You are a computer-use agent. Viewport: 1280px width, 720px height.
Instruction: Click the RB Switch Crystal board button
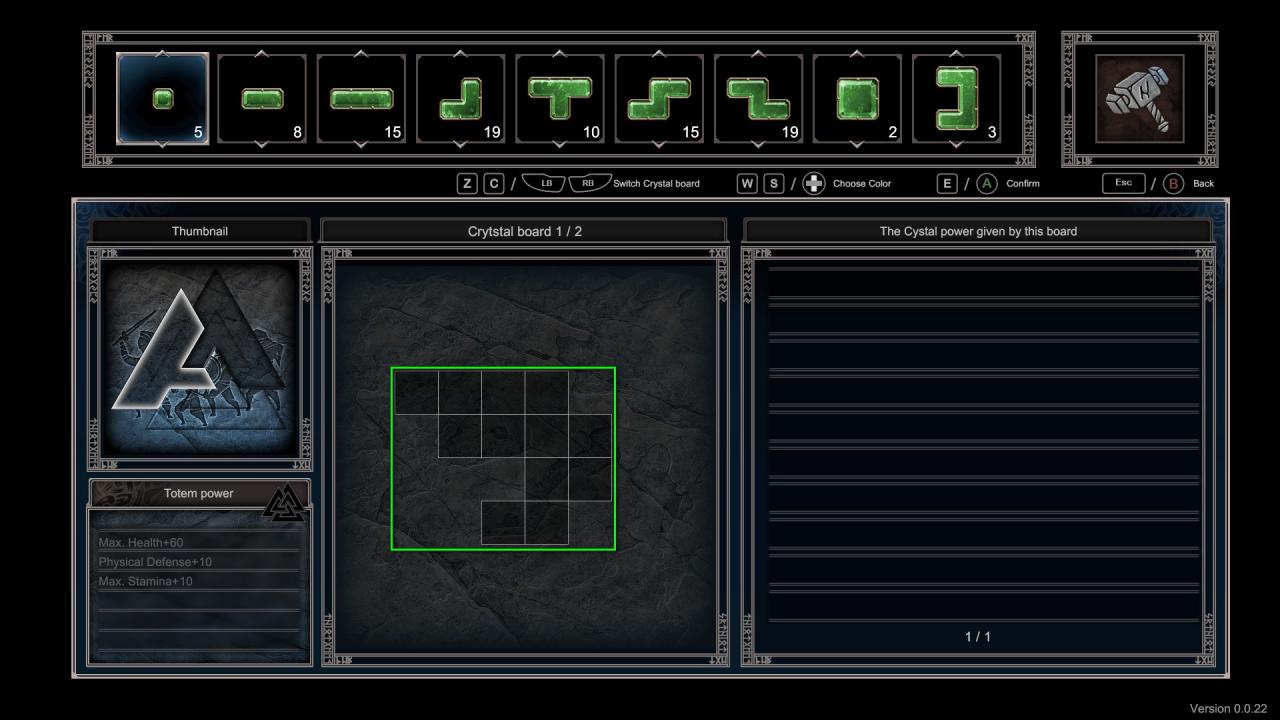point(588,184)
